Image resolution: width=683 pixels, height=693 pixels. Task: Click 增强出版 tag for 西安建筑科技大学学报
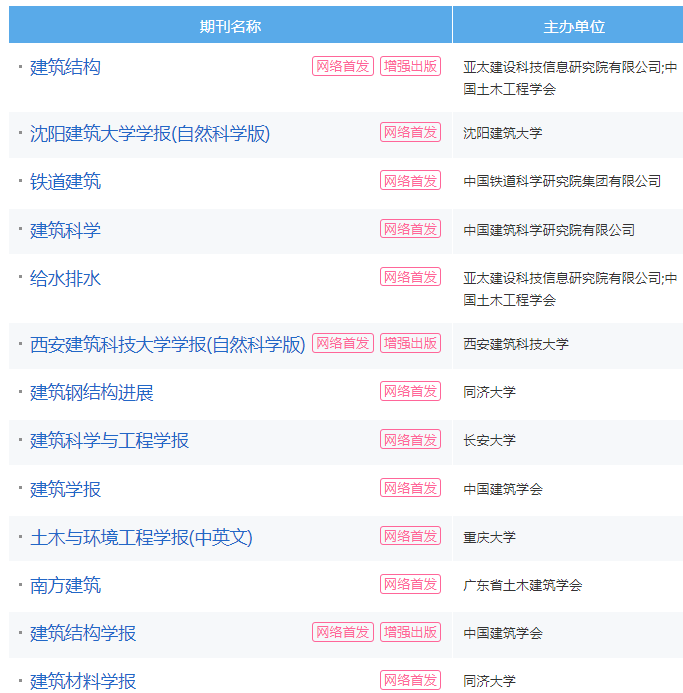[410, 343]
